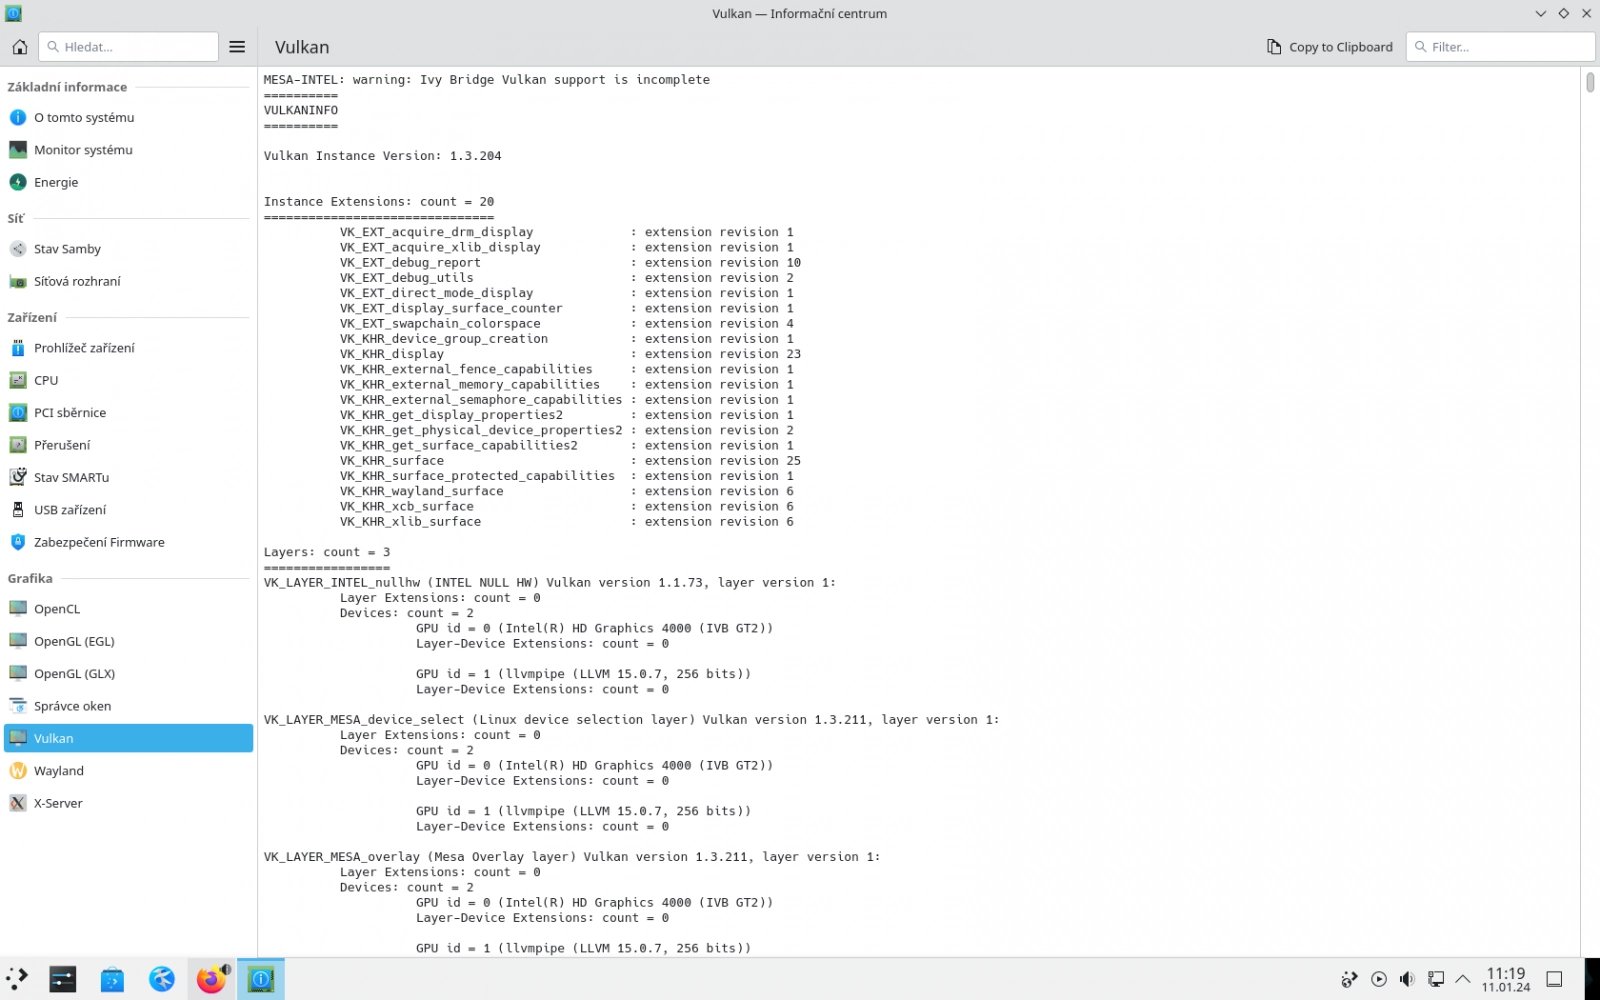View the Přerušení interrupts page
1600x1000 pixels.
128,445
